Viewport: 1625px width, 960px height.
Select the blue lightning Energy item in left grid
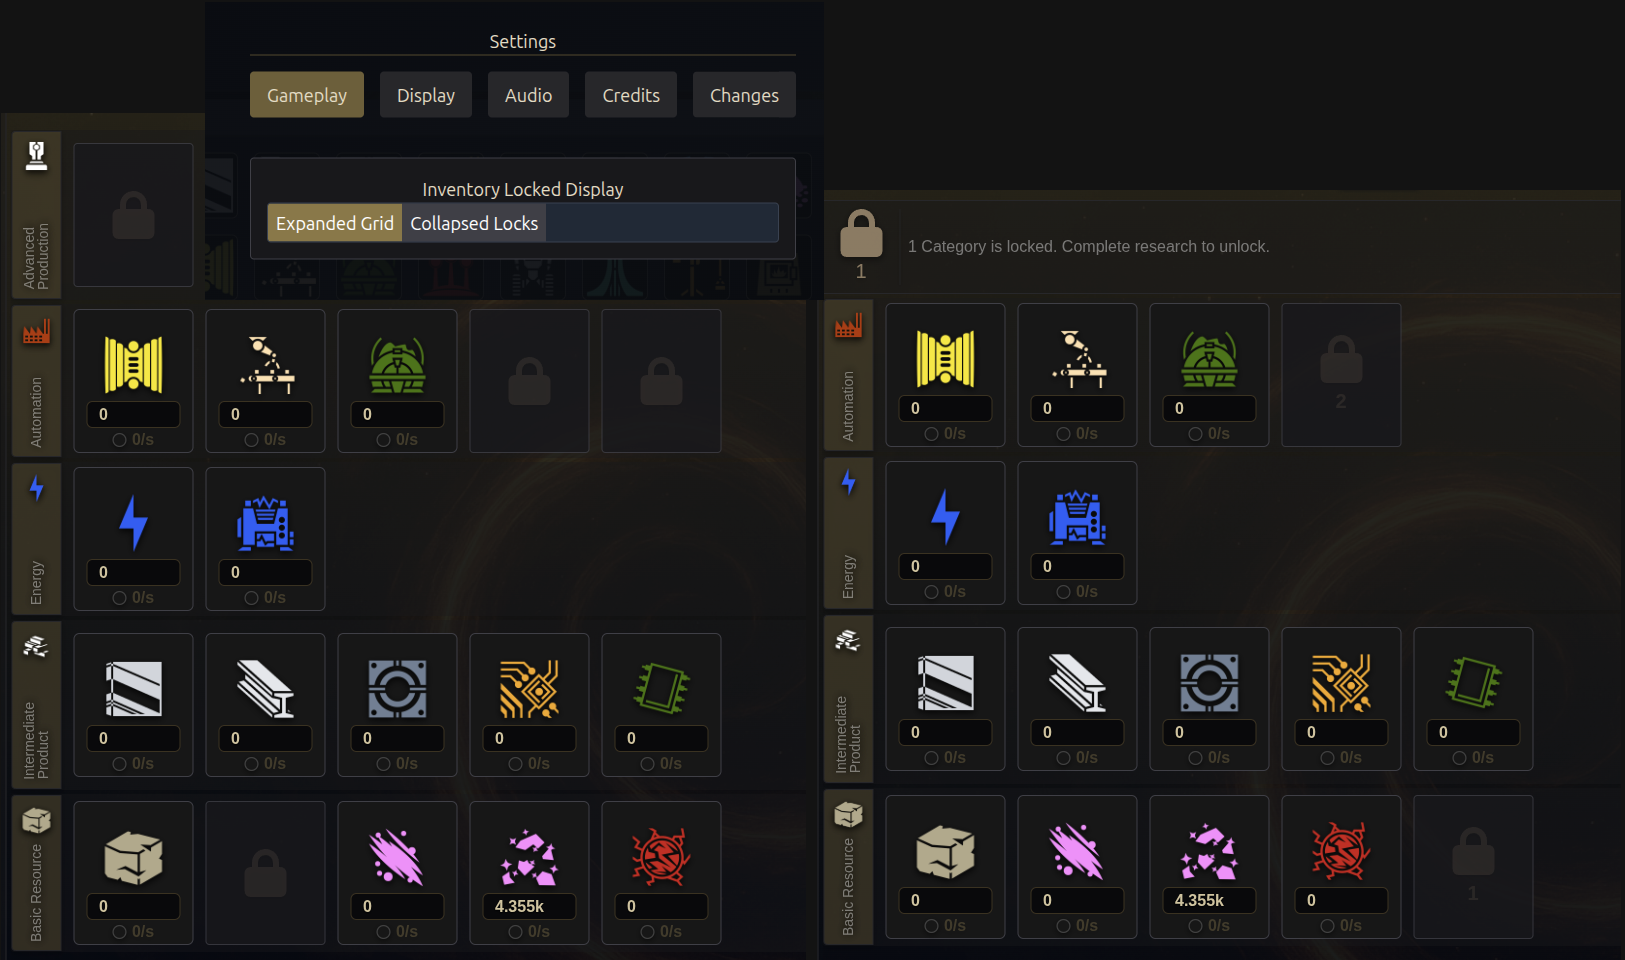133,539
